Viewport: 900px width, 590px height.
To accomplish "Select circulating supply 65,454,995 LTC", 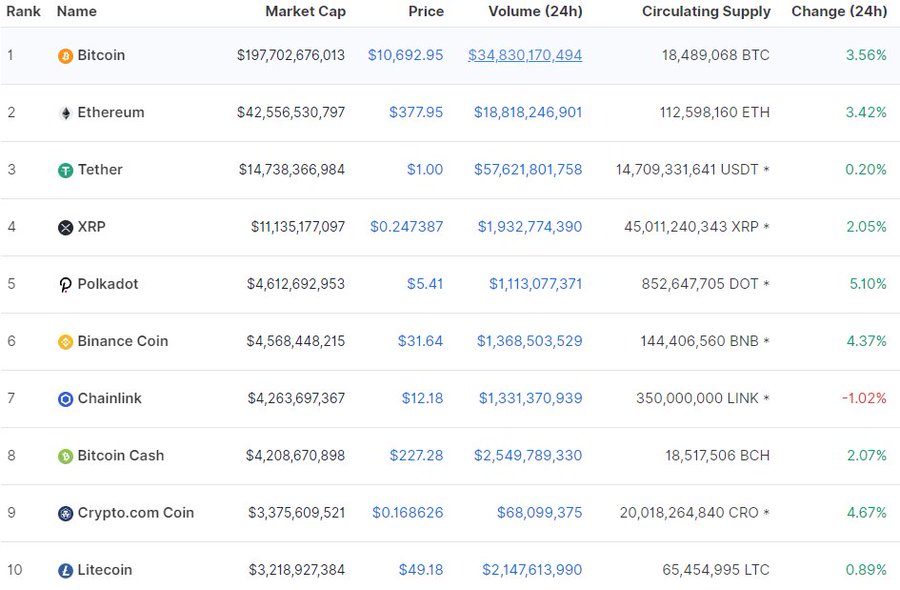I will click(716, 569).
